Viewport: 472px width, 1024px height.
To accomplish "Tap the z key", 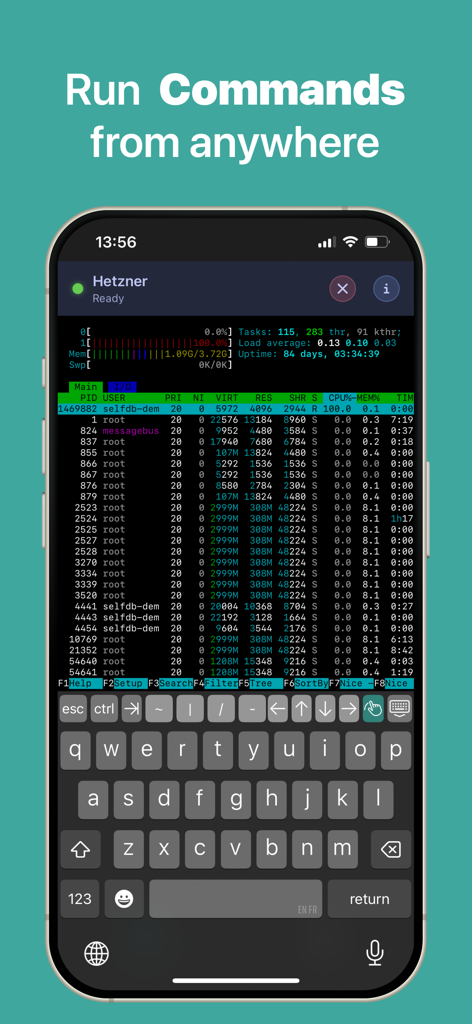I will (129, 849).
